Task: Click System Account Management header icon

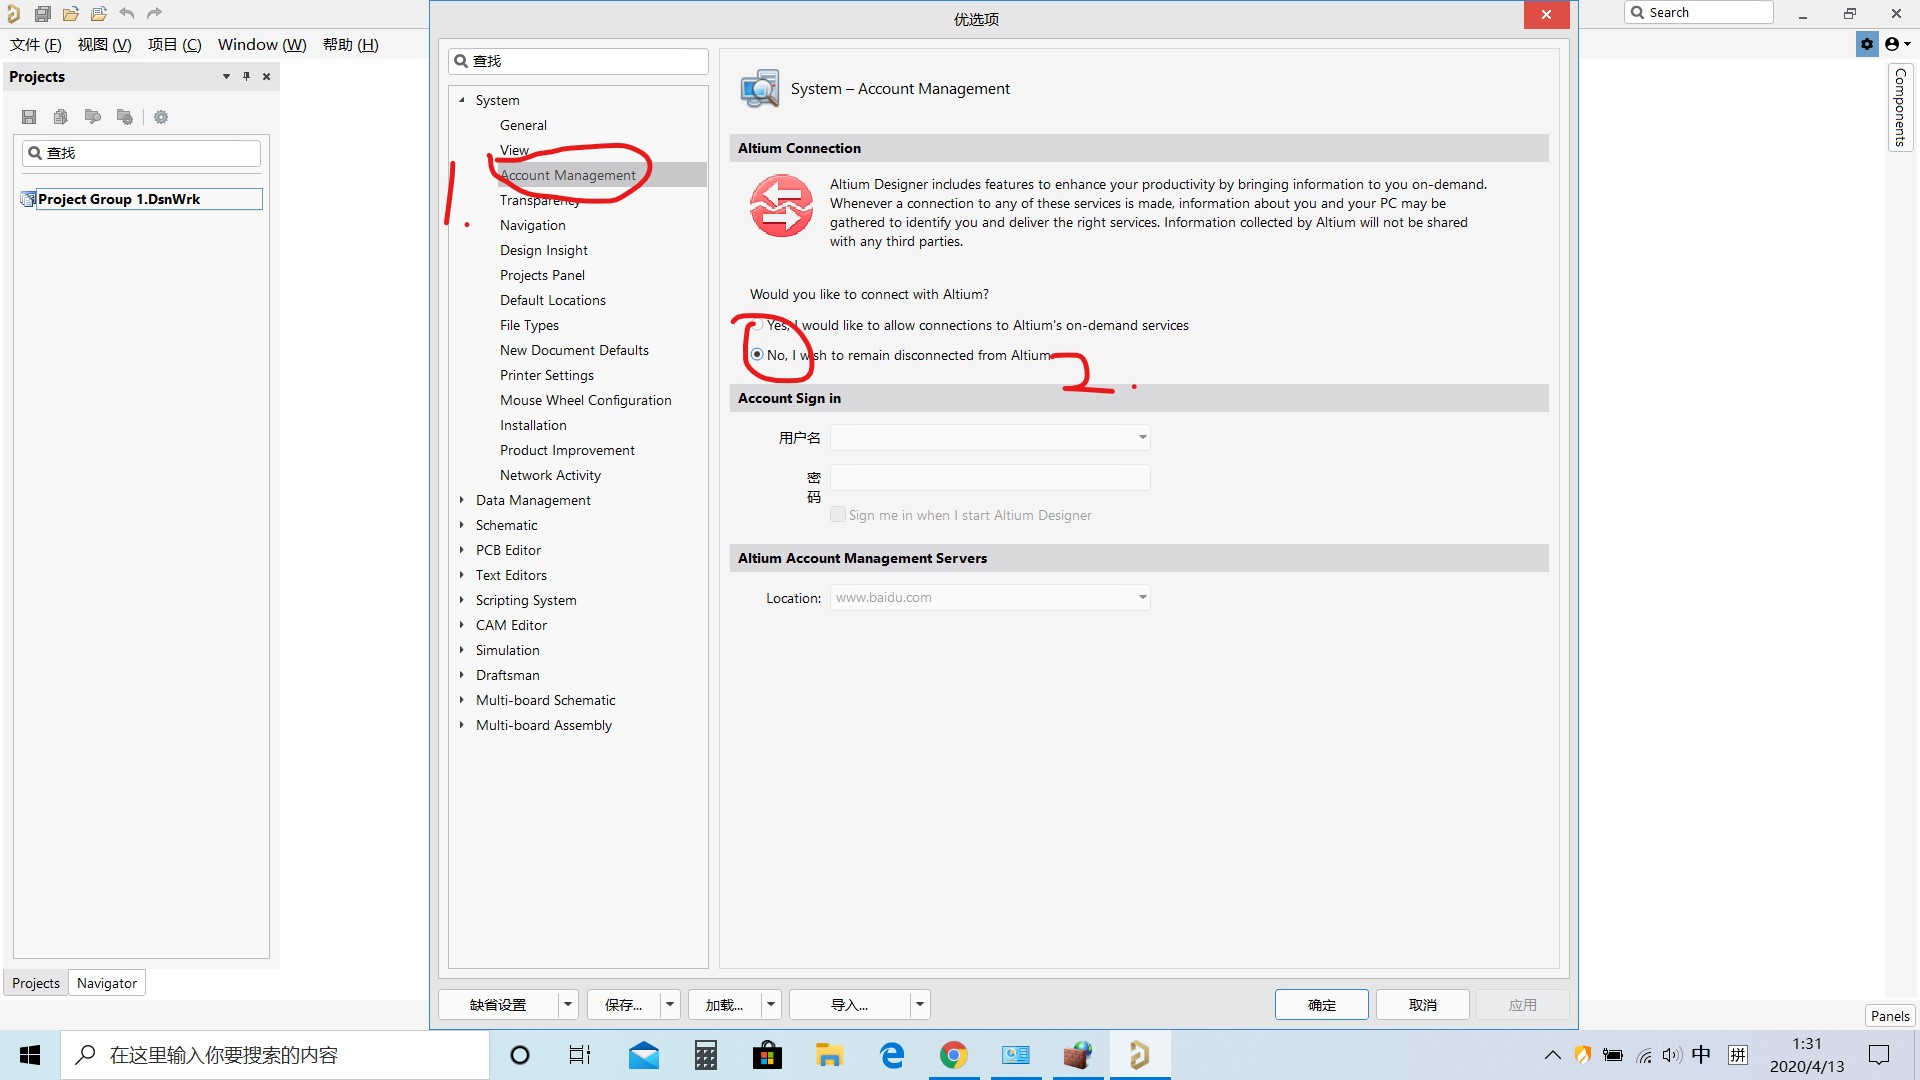Action: click(760, 88)
